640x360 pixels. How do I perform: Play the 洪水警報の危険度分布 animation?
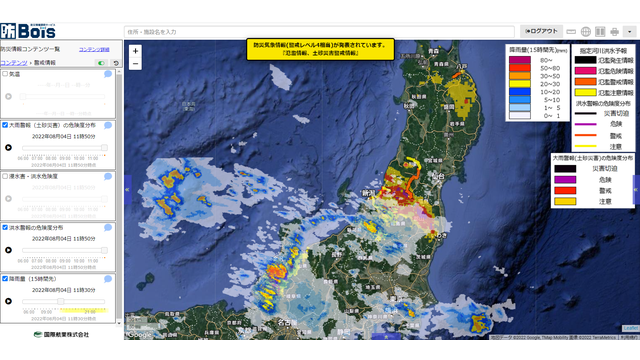tap(8, 250)
